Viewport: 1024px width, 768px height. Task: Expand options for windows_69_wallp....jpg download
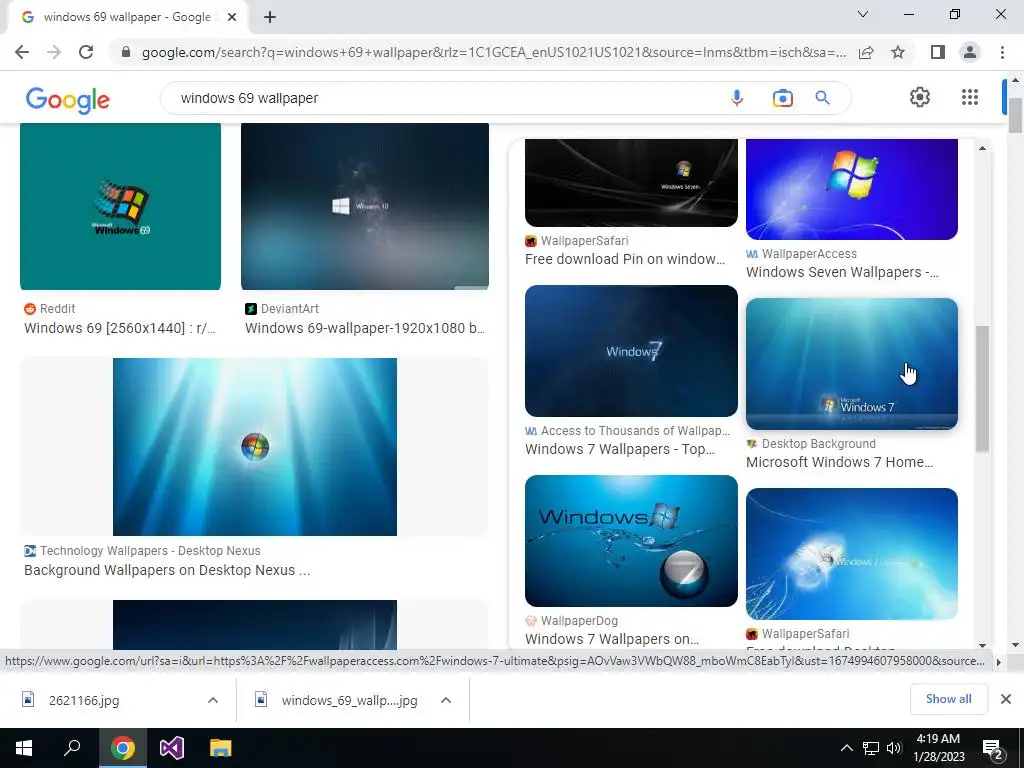pyautogui.click(x=446, y=700)
